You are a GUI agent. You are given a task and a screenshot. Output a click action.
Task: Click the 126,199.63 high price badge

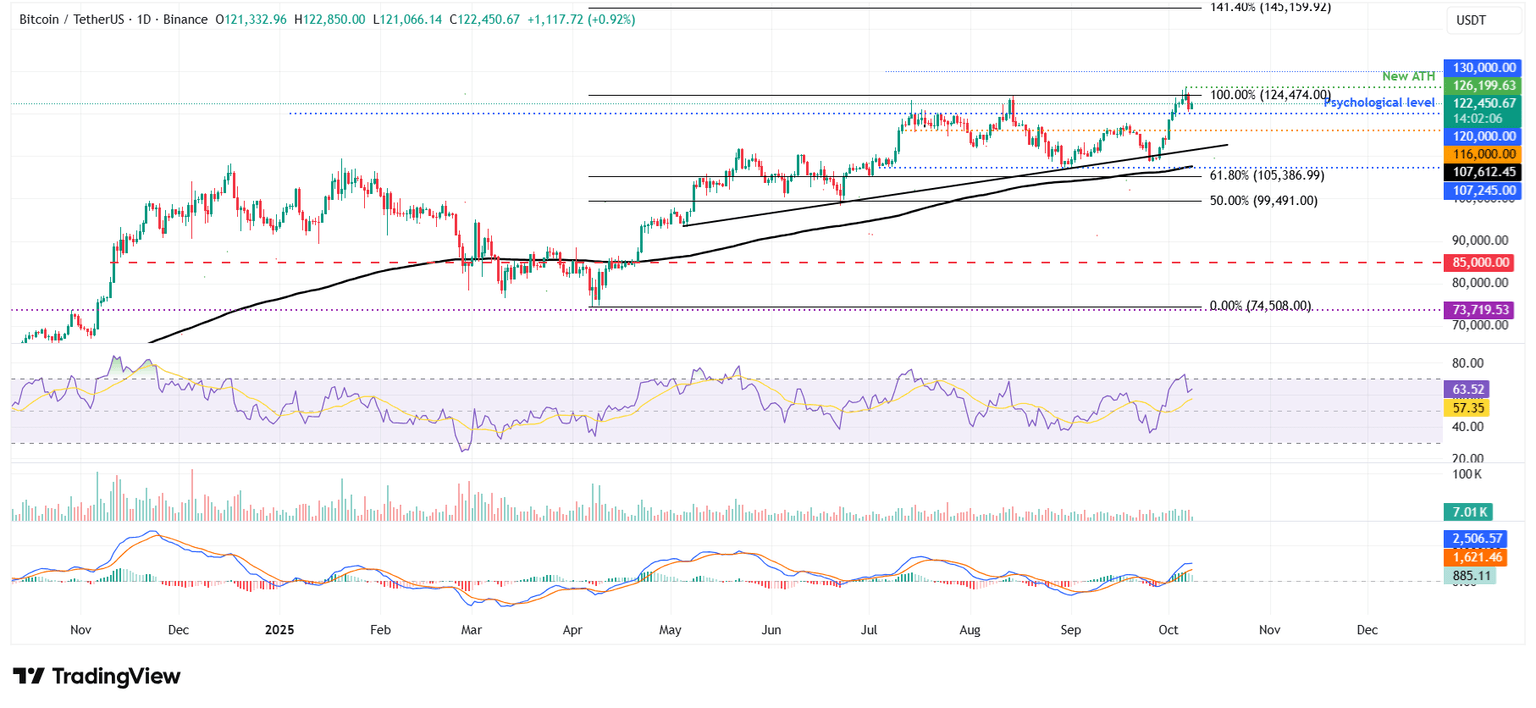pos(1483,85)
